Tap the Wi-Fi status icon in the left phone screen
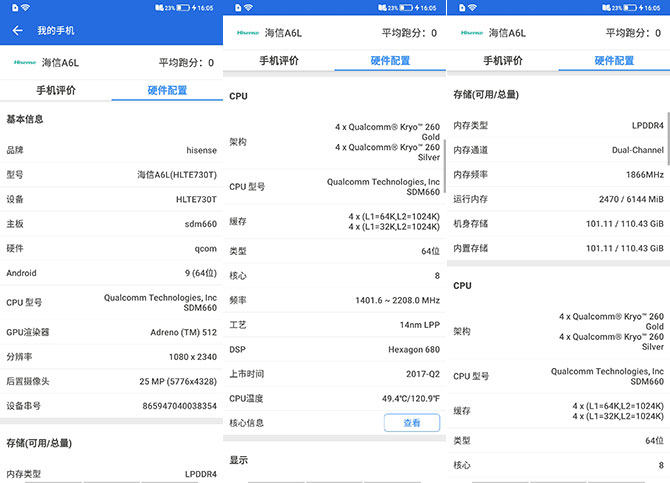 coord(25,8)
